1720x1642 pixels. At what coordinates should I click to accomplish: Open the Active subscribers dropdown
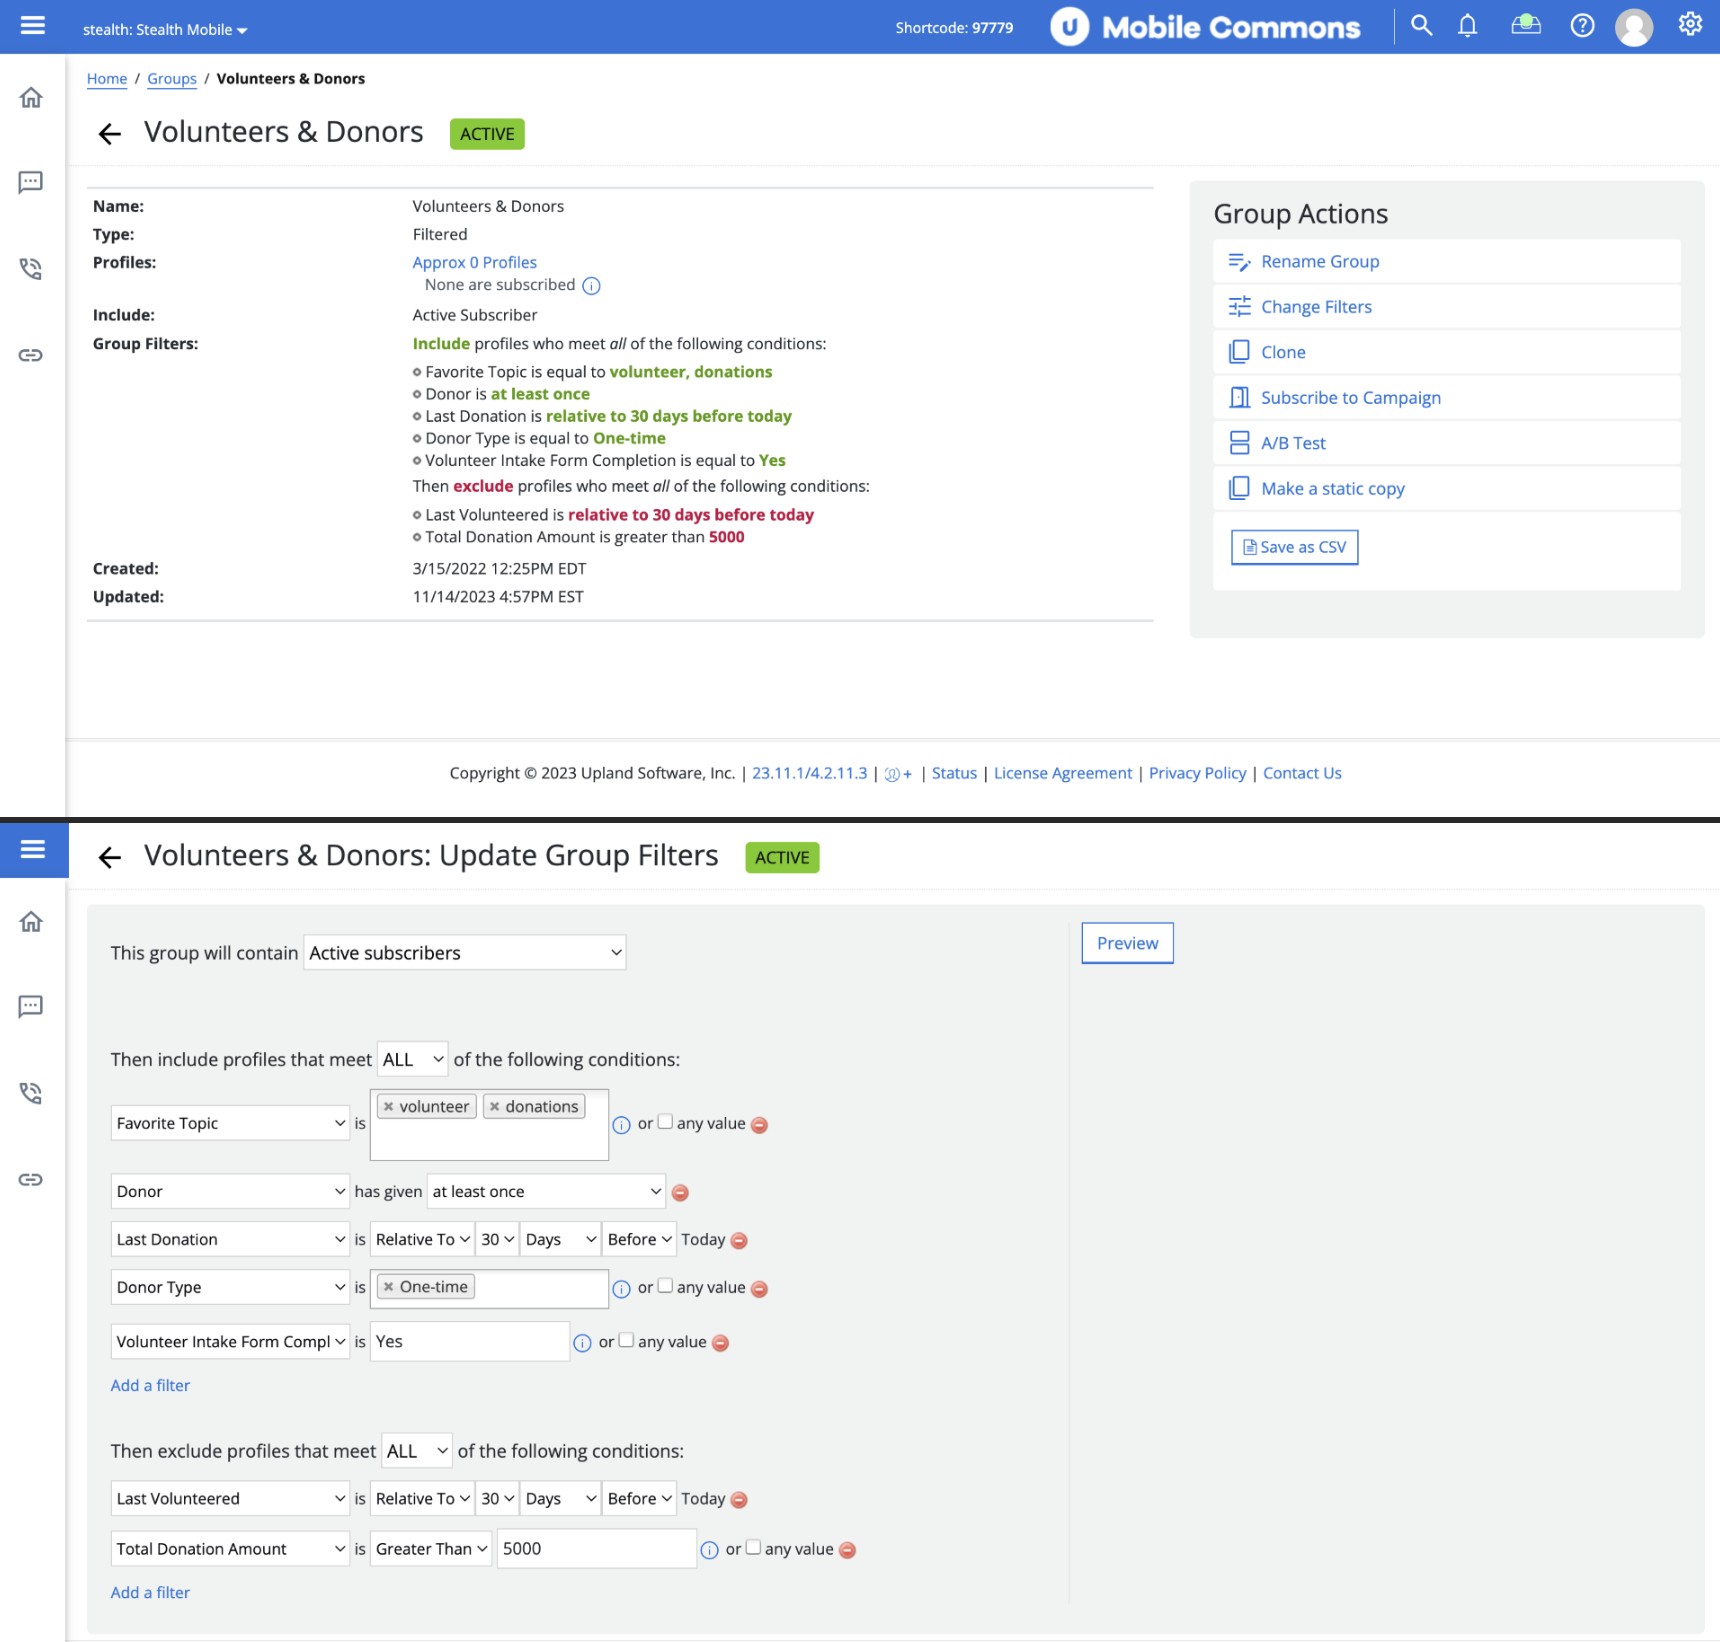[464, 952]
